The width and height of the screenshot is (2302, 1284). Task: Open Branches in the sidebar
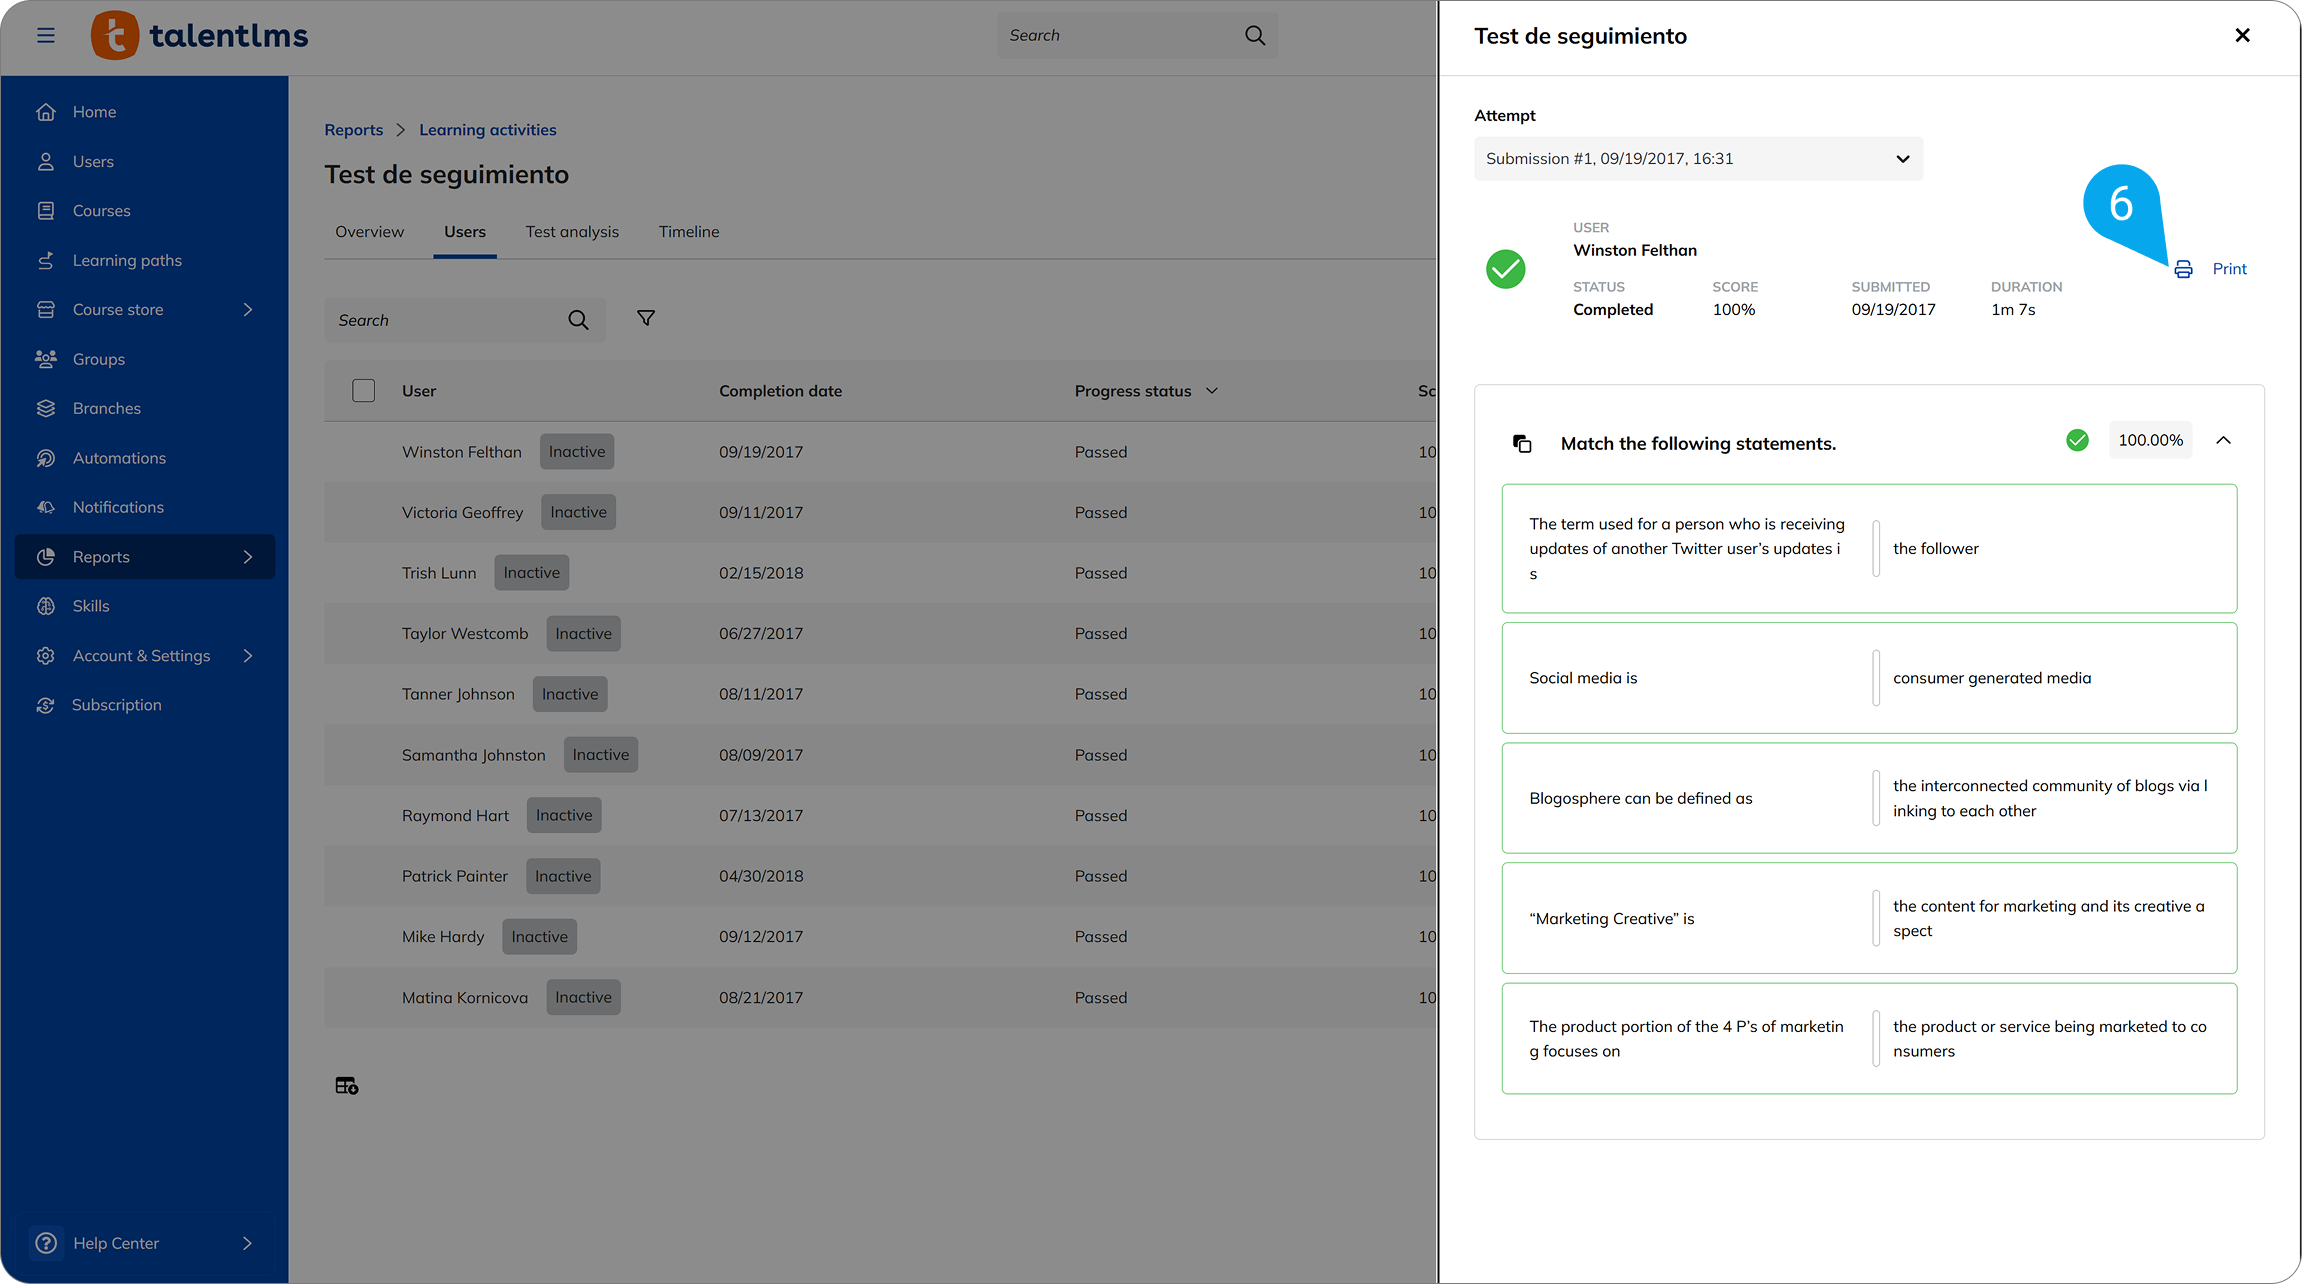click(106, 408)
